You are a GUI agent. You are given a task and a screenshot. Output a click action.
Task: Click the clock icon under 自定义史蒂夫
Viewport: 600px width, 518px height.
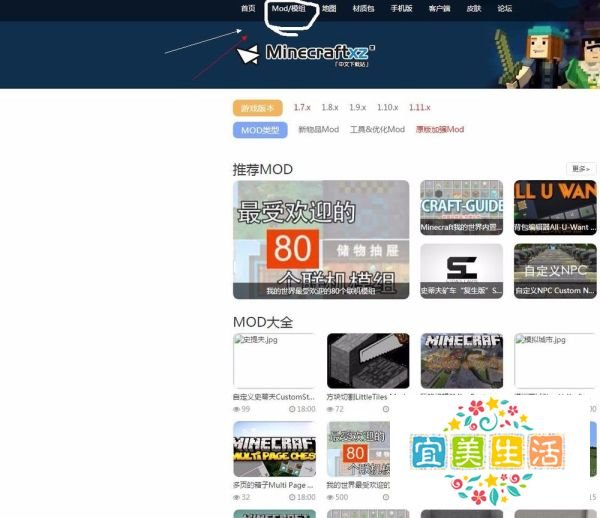click(x=292, y=409)
